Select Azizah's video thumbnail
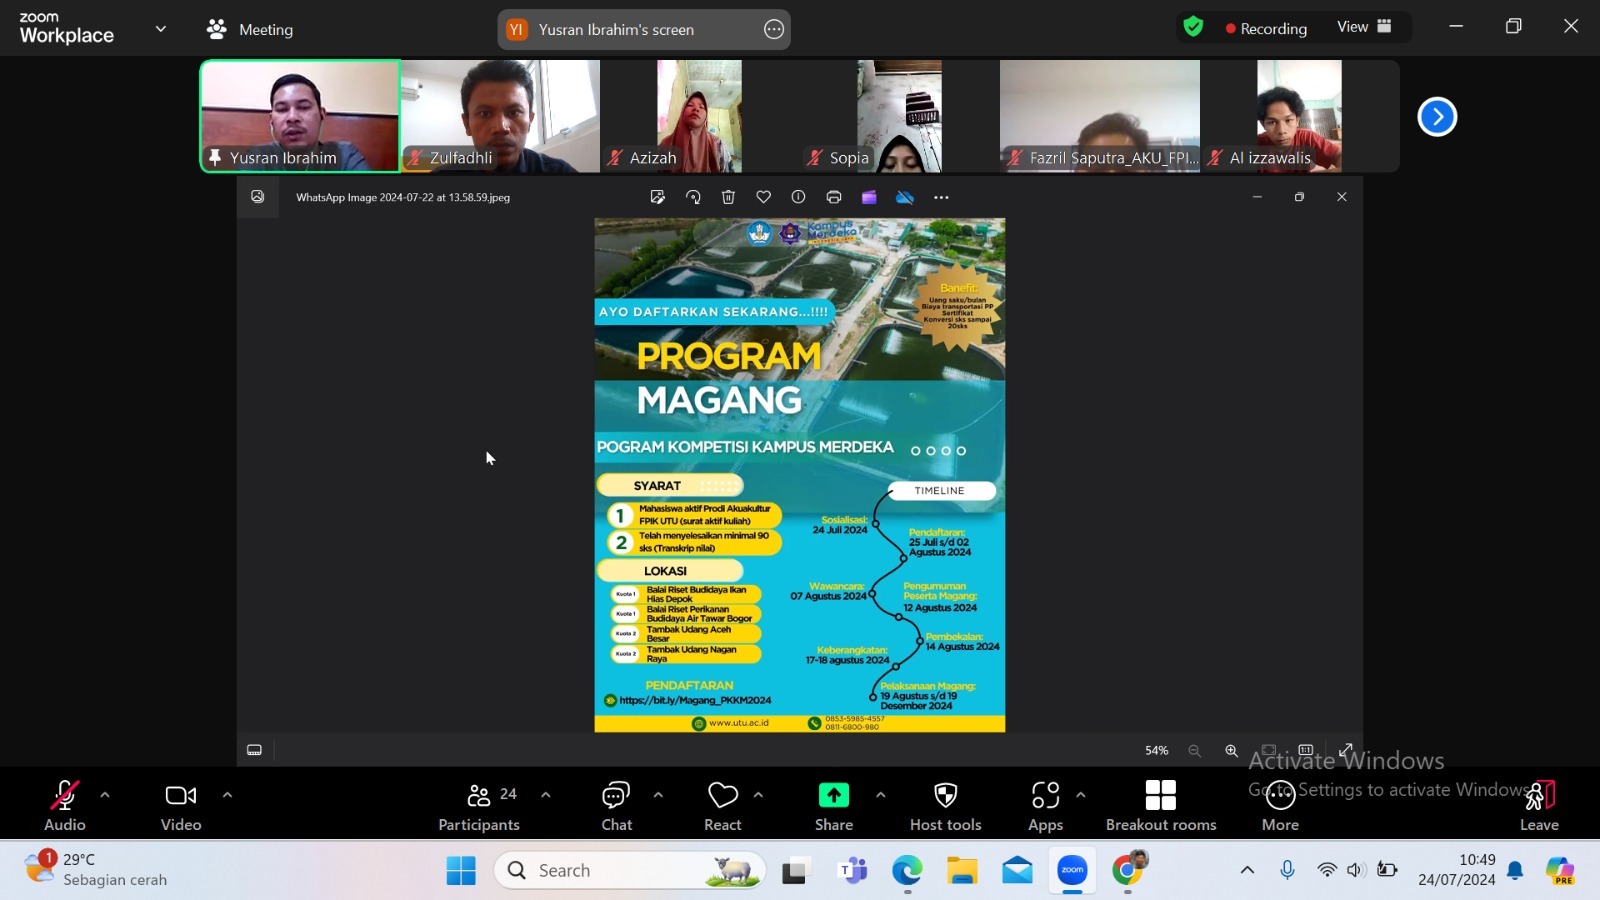 click(700, 116)
